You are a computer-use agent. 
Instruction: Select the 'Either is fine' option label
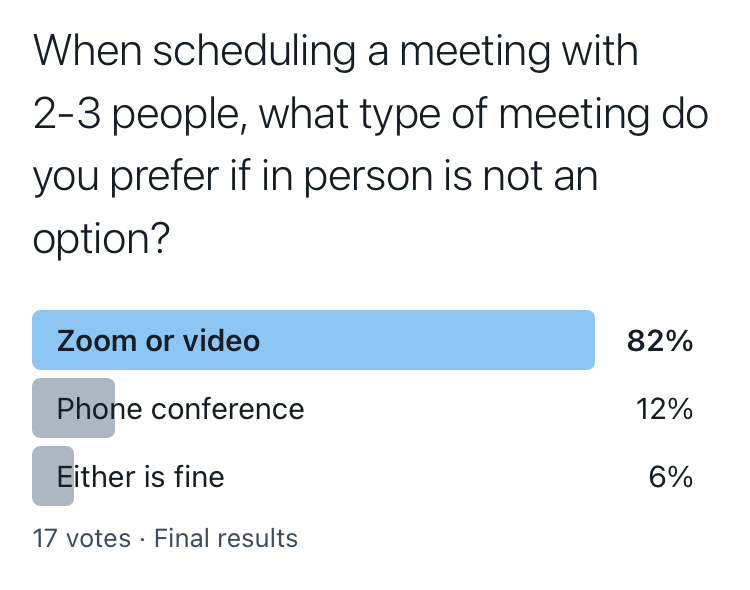pyautogui.click(x=140, y=476)
